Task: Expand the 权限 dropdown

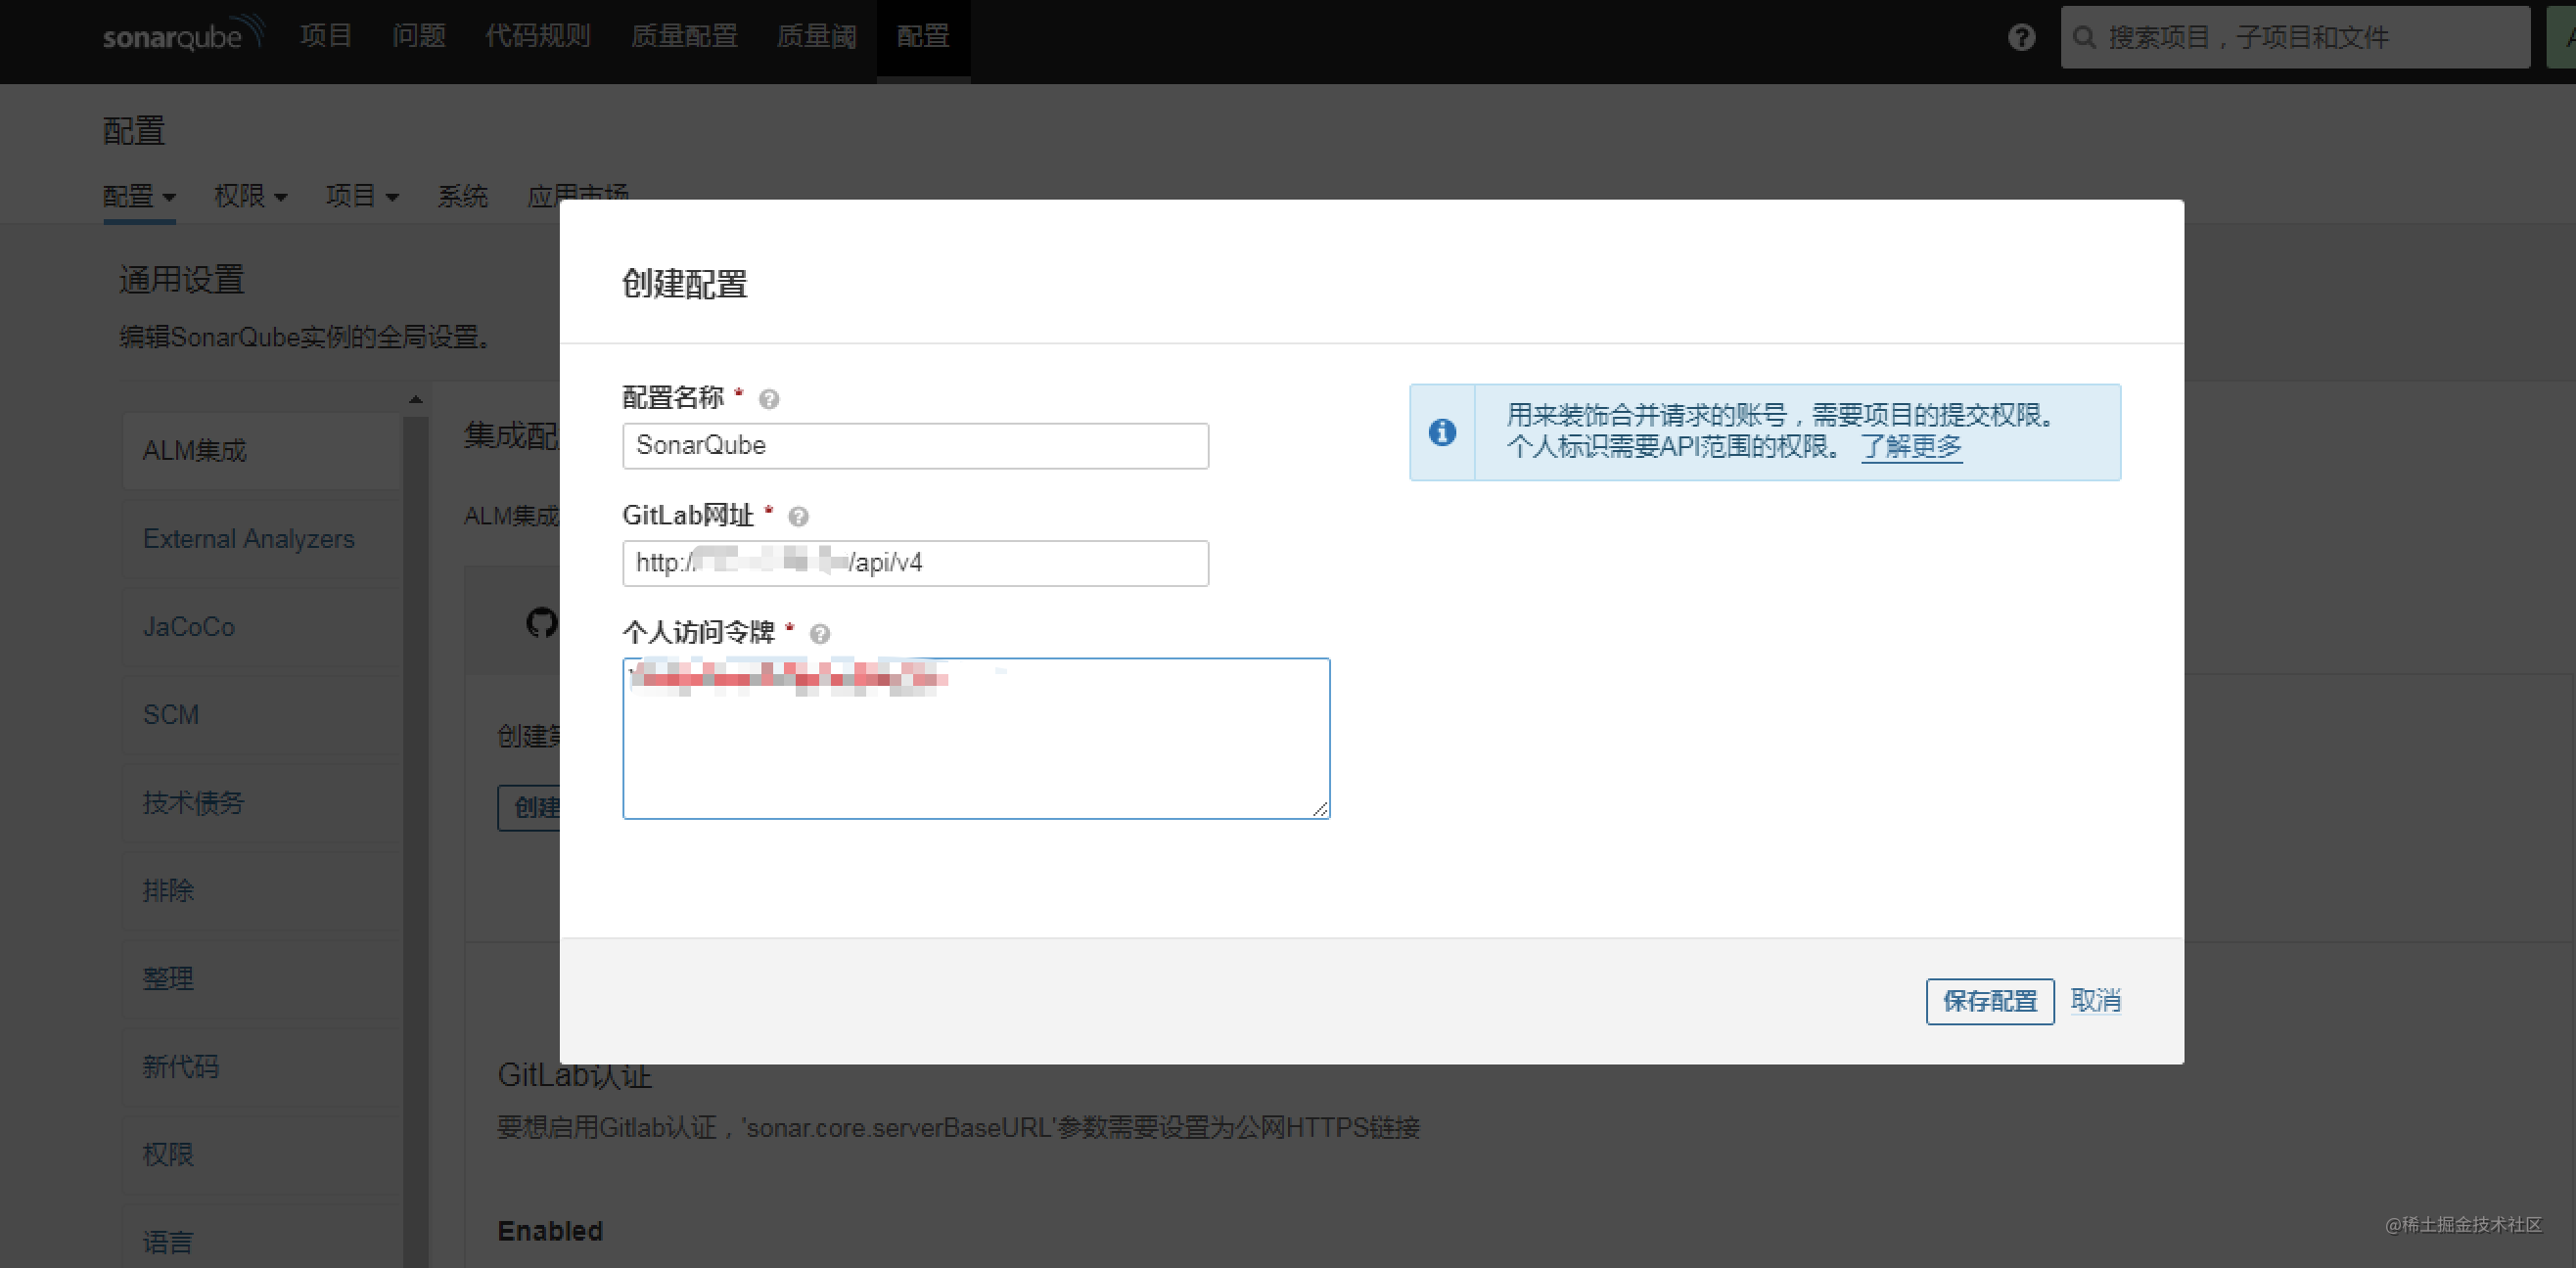Action: click(x=250, y=196)
